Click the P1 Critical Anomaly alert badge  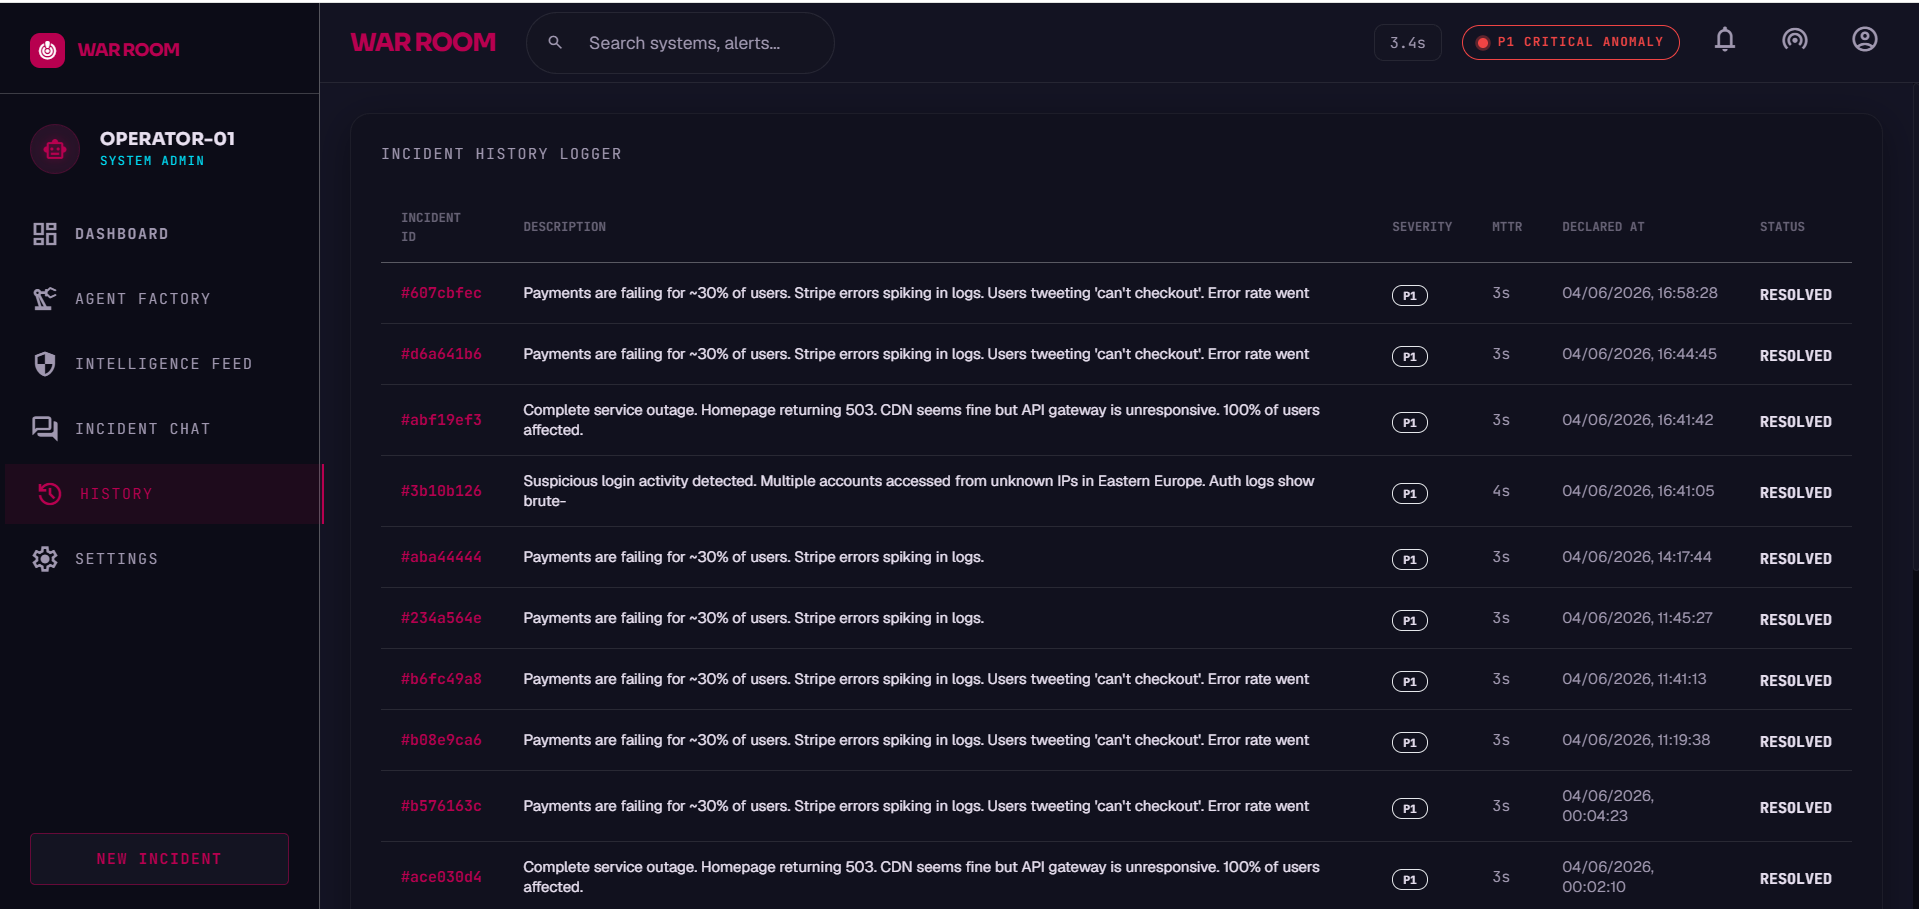tap(1570, 43)
